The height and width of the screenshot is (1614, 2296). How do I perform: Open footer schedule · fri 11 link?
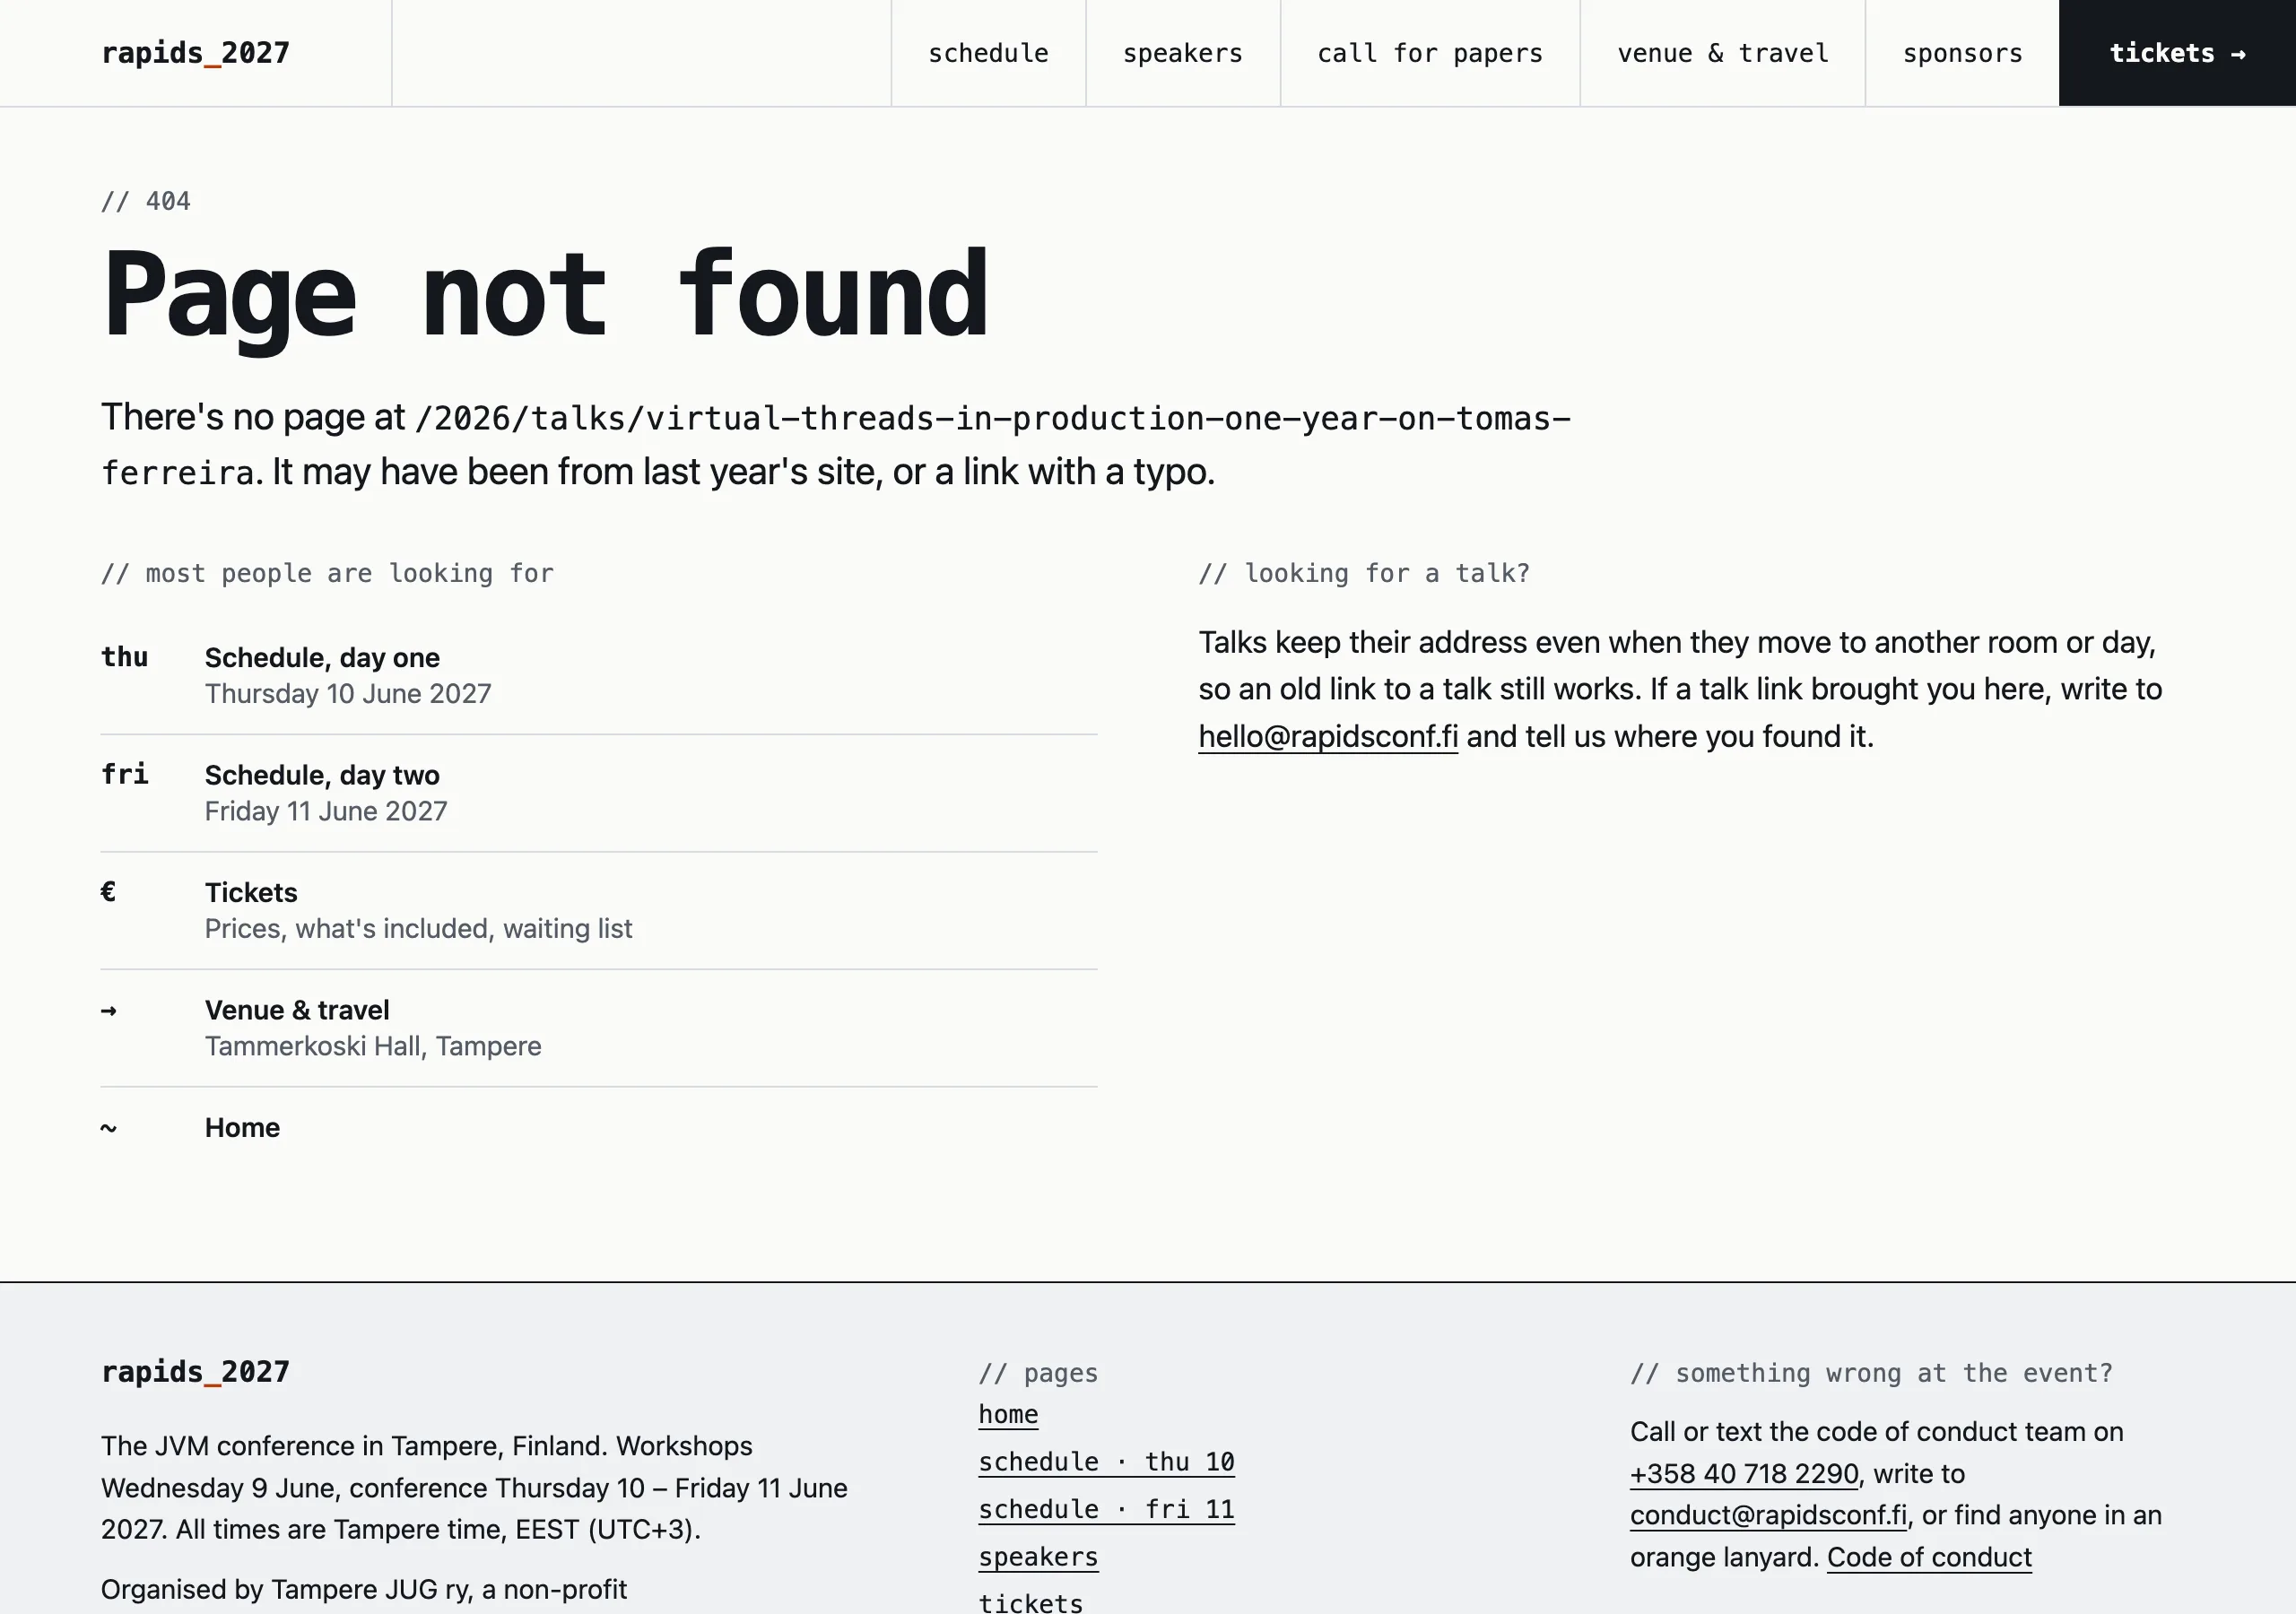1106,1510
